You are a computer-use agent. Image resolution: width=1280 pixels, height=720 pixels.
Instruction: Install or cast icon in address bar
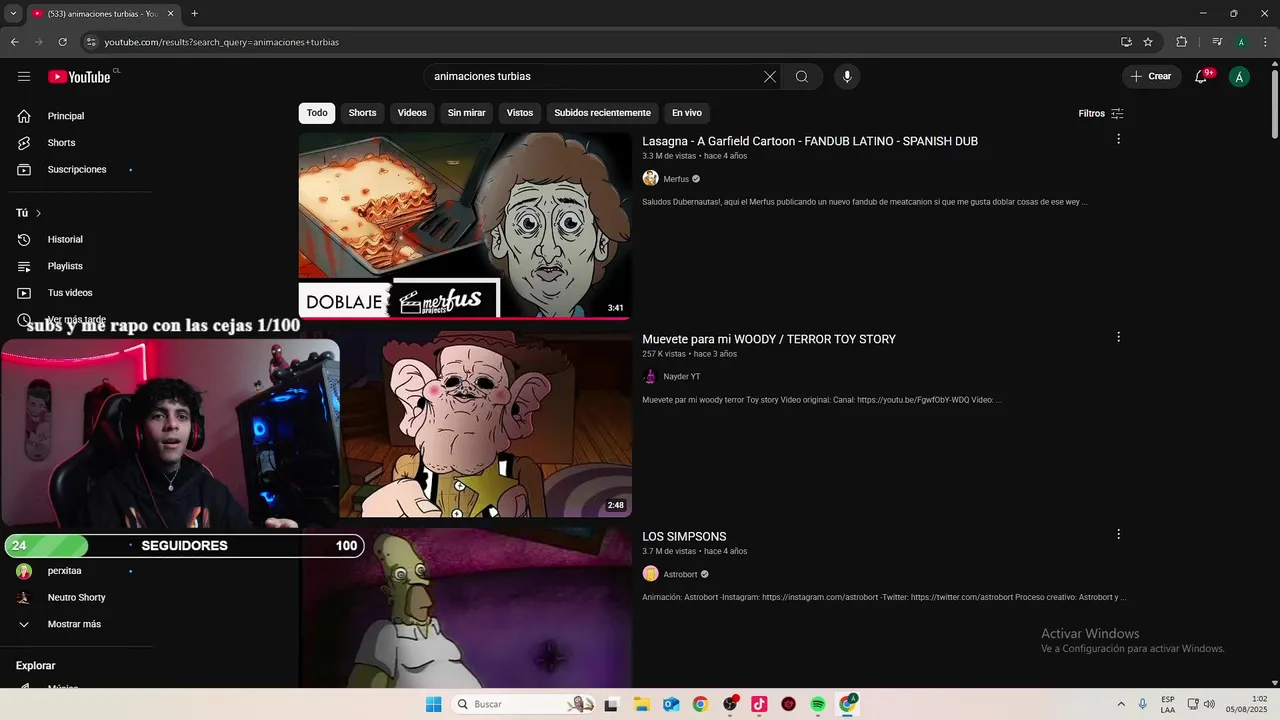pos(1126,42)
